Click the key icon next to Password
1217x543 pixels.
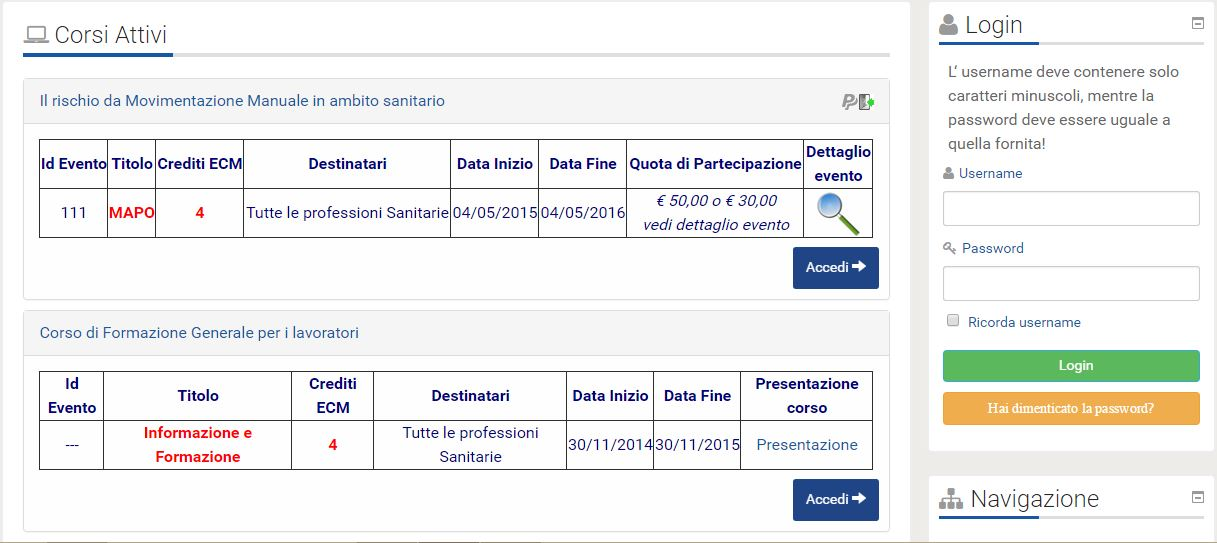(x=950, y=248)
